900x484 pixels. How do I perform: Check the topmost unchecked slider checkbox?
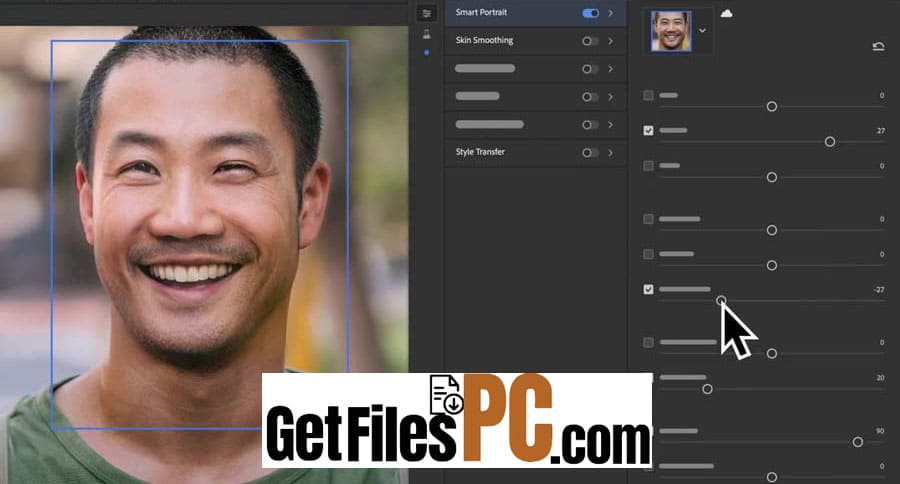[649, 95]
